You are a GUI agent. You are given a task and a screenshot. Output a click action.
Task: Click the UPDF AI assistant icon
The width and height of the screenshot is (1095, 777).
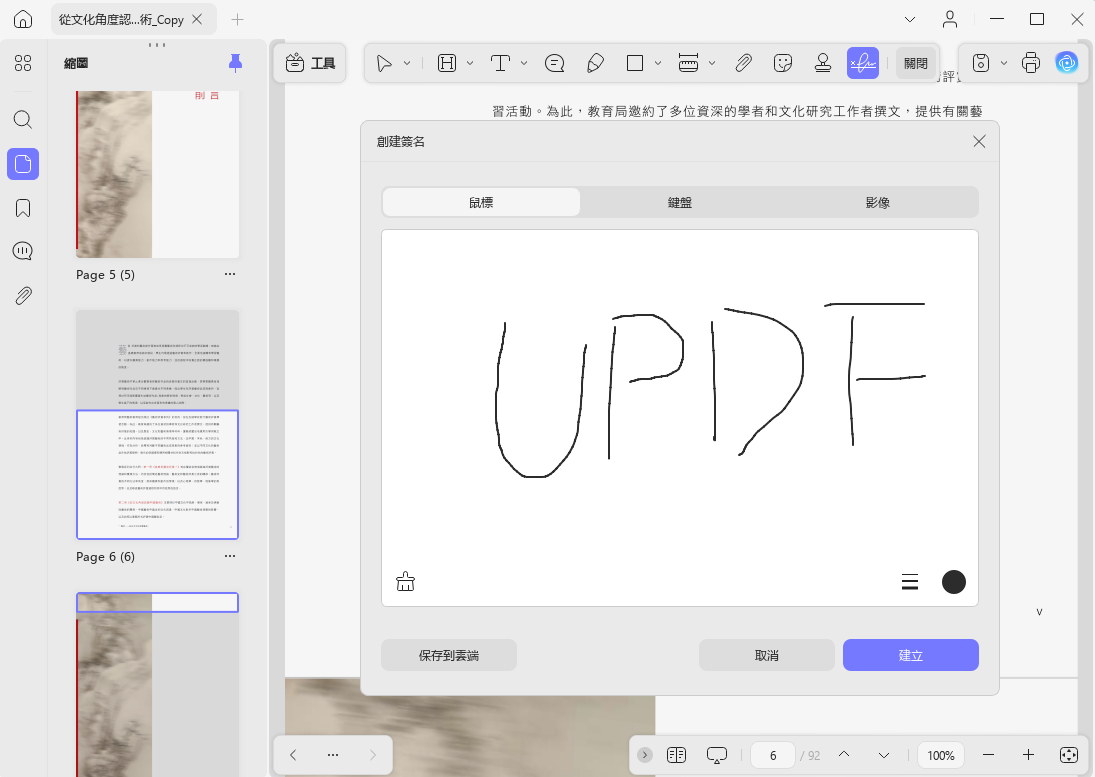(1066, 64)
